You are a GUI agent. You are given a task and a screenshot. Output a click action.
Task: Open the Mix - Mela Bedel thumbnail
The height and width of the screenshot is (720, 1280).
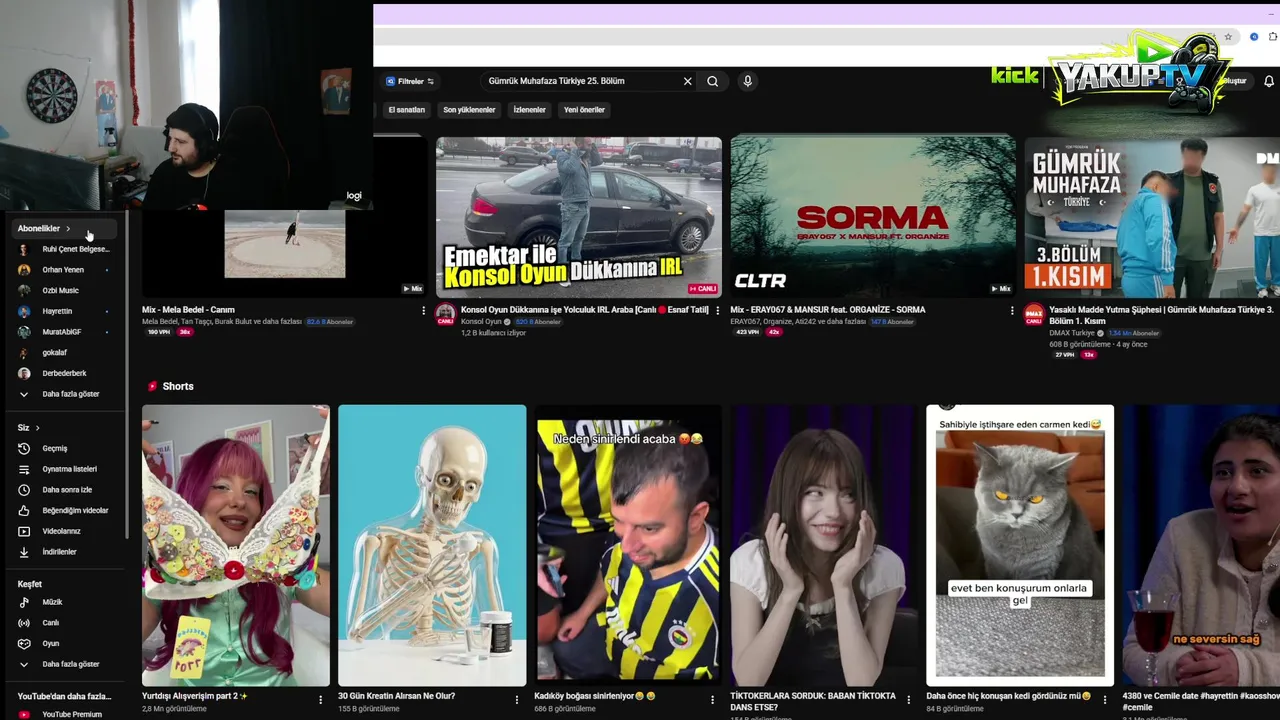285,217
